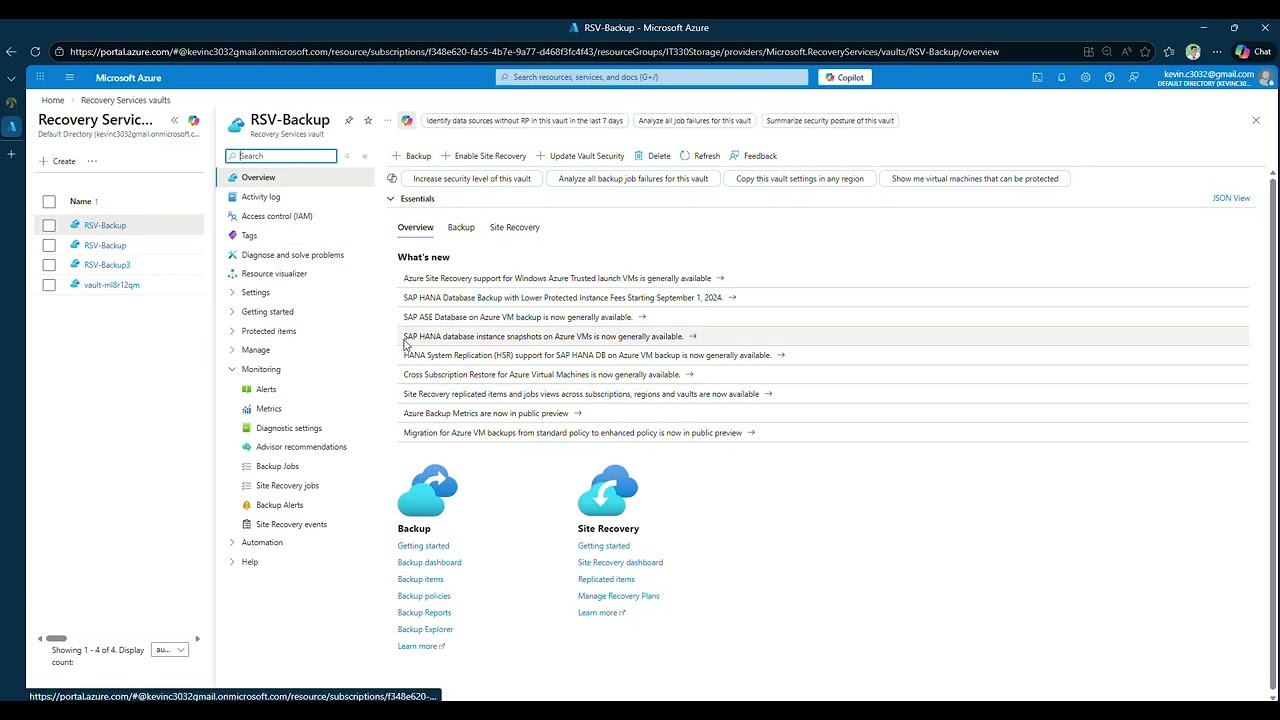
Task: Click the vaults list horizontal scrollbar
Action: (x=56, y=638)
